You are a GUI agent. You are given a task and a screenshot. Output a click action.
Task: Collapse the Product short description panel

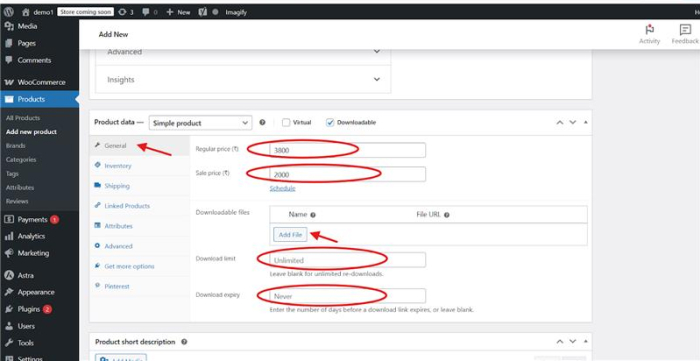(585, 342)
